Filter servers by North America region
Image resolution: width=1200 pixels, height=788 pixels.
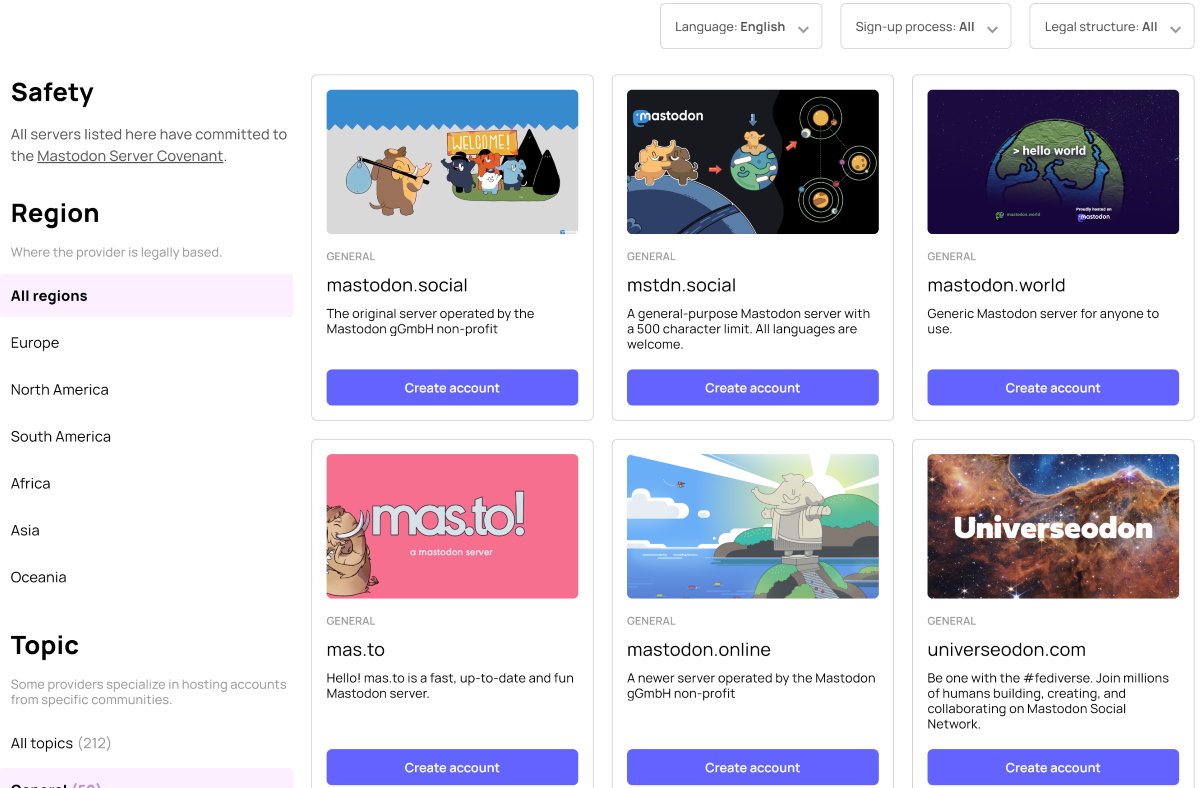pyautogui.click(x=146, y=390)
